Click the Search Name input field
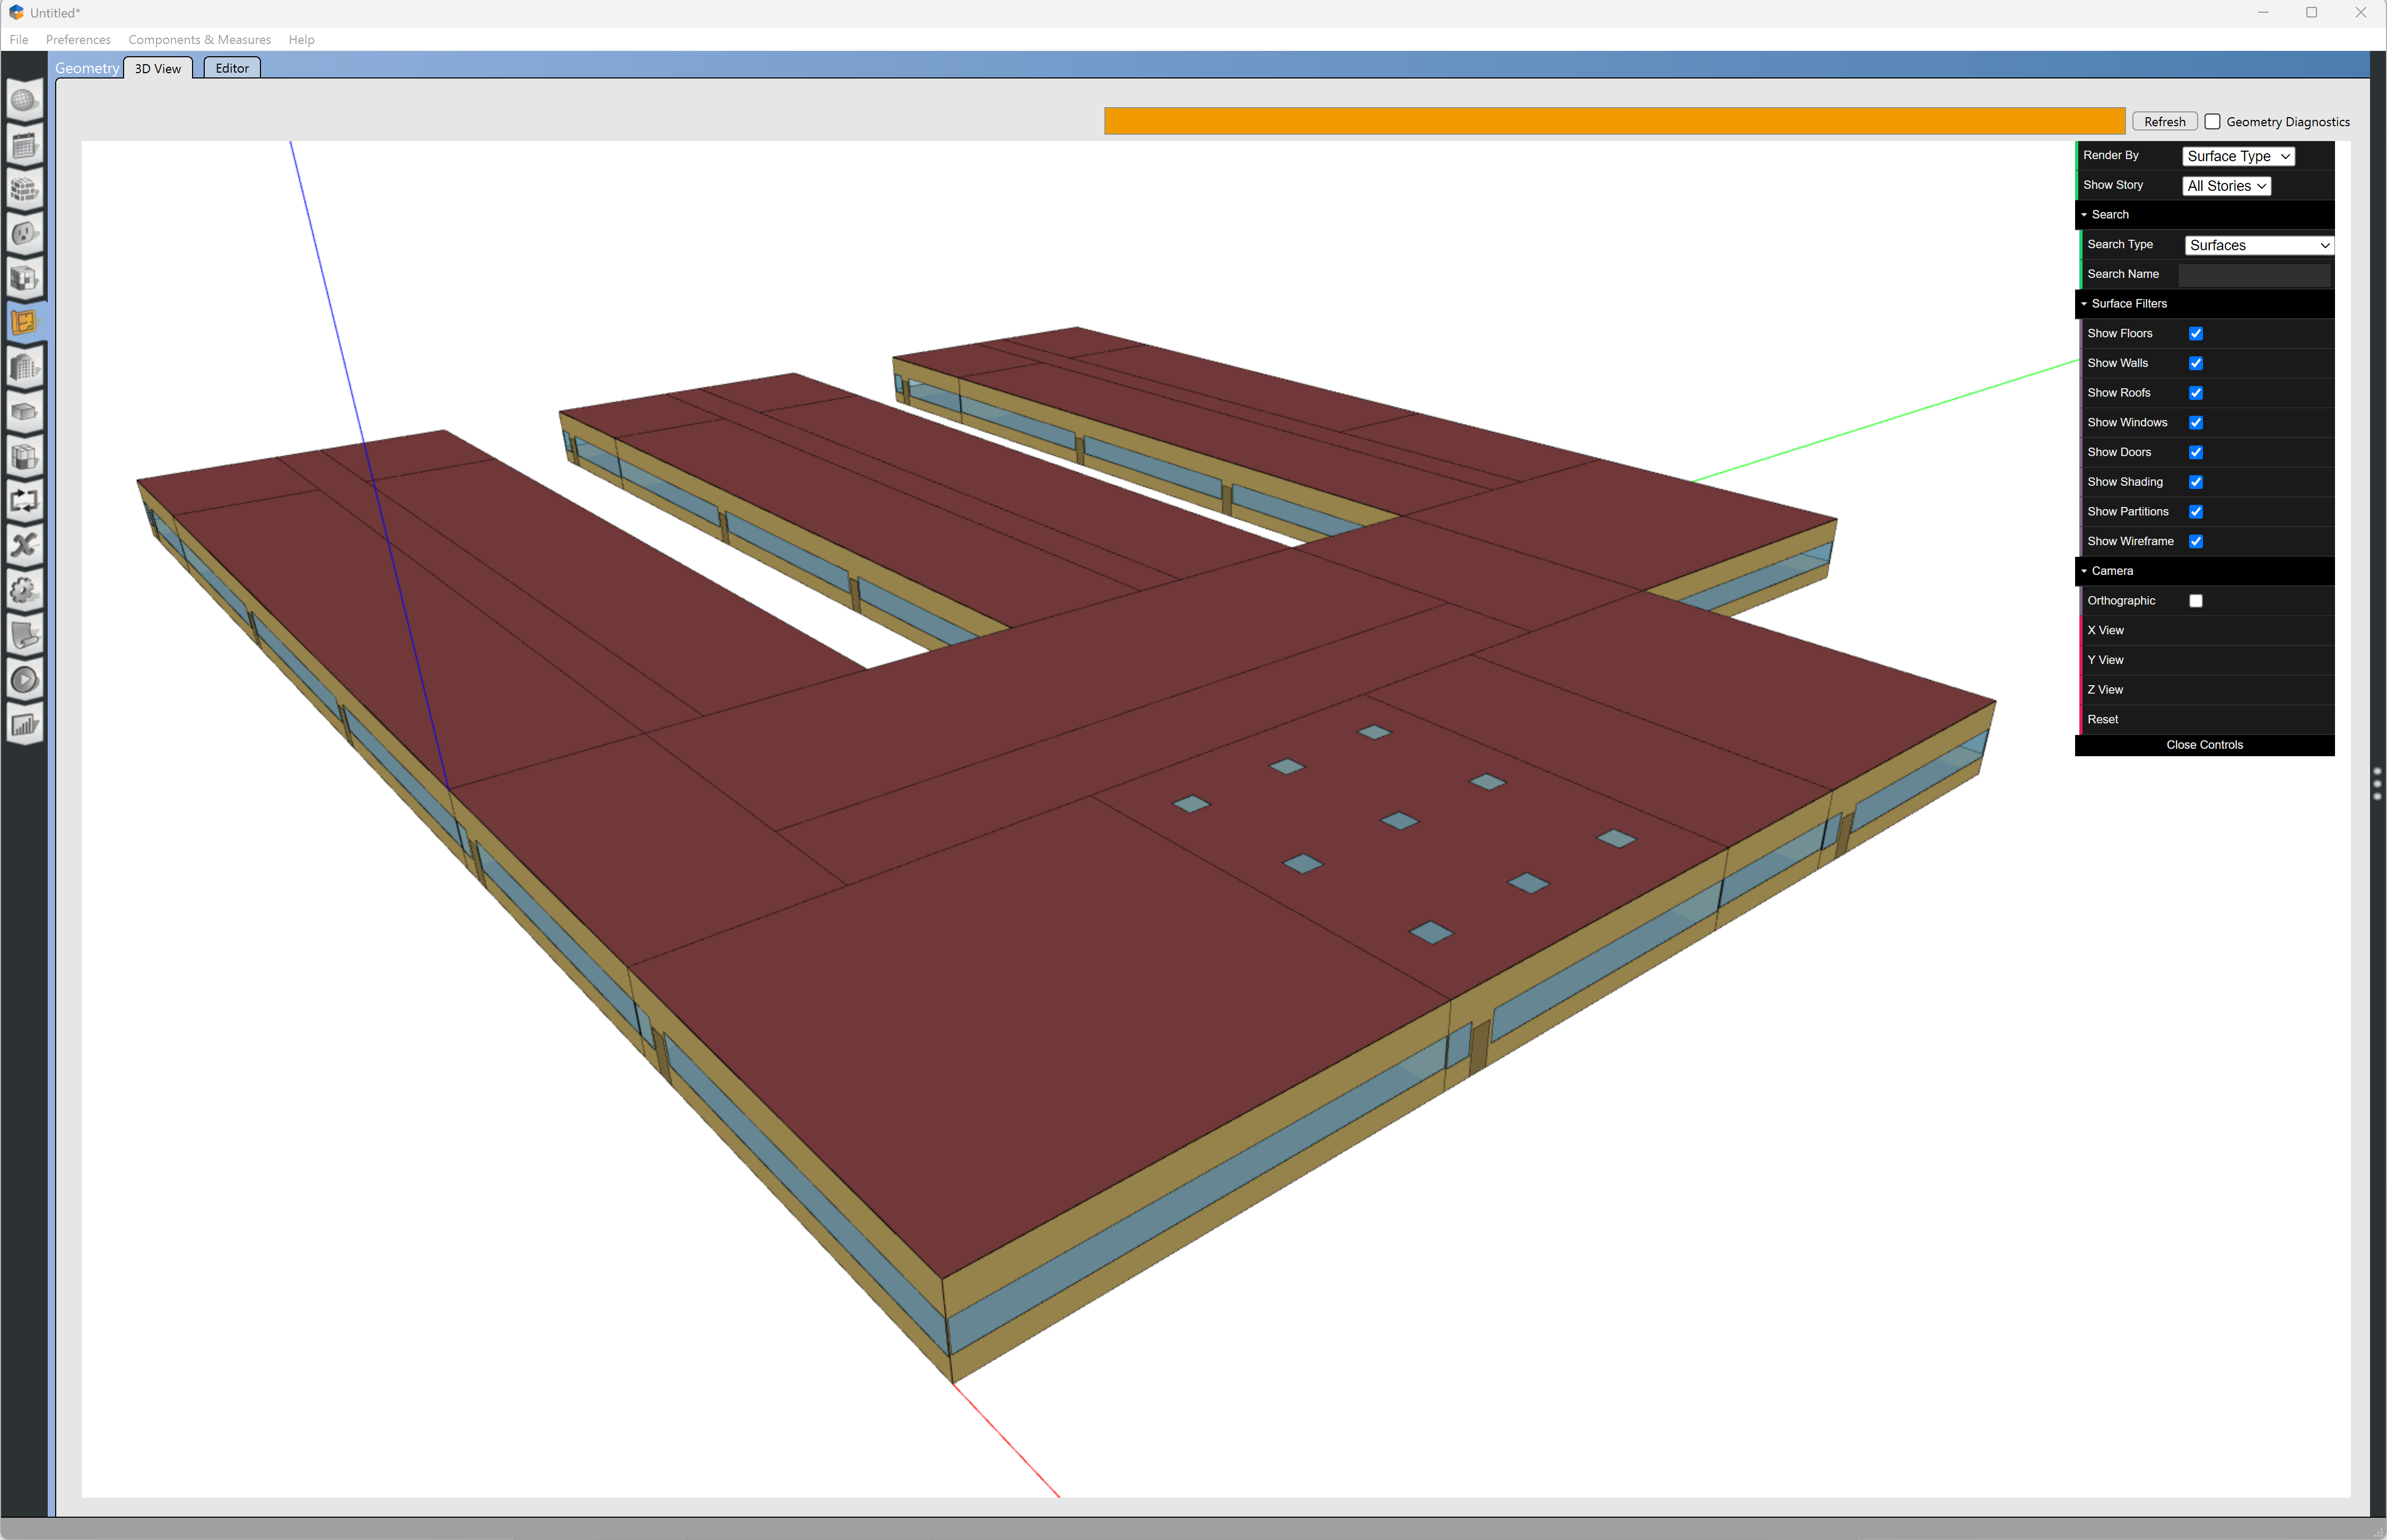Viewport: 2387px width, 1540px height. coord(2254,274)
